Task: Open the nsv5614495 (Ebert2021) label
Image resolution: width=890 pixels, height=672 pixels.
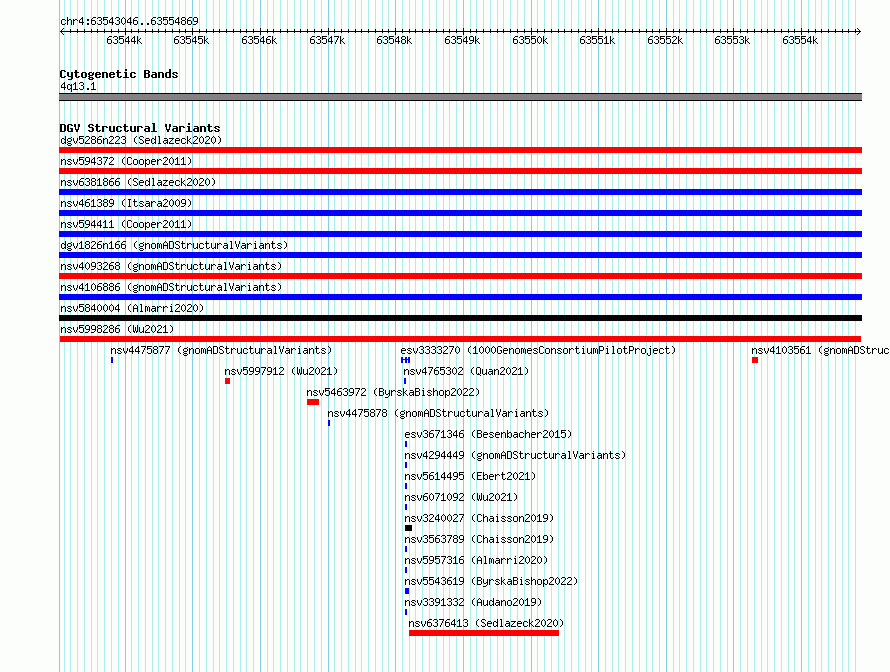Action: [470, 476]
